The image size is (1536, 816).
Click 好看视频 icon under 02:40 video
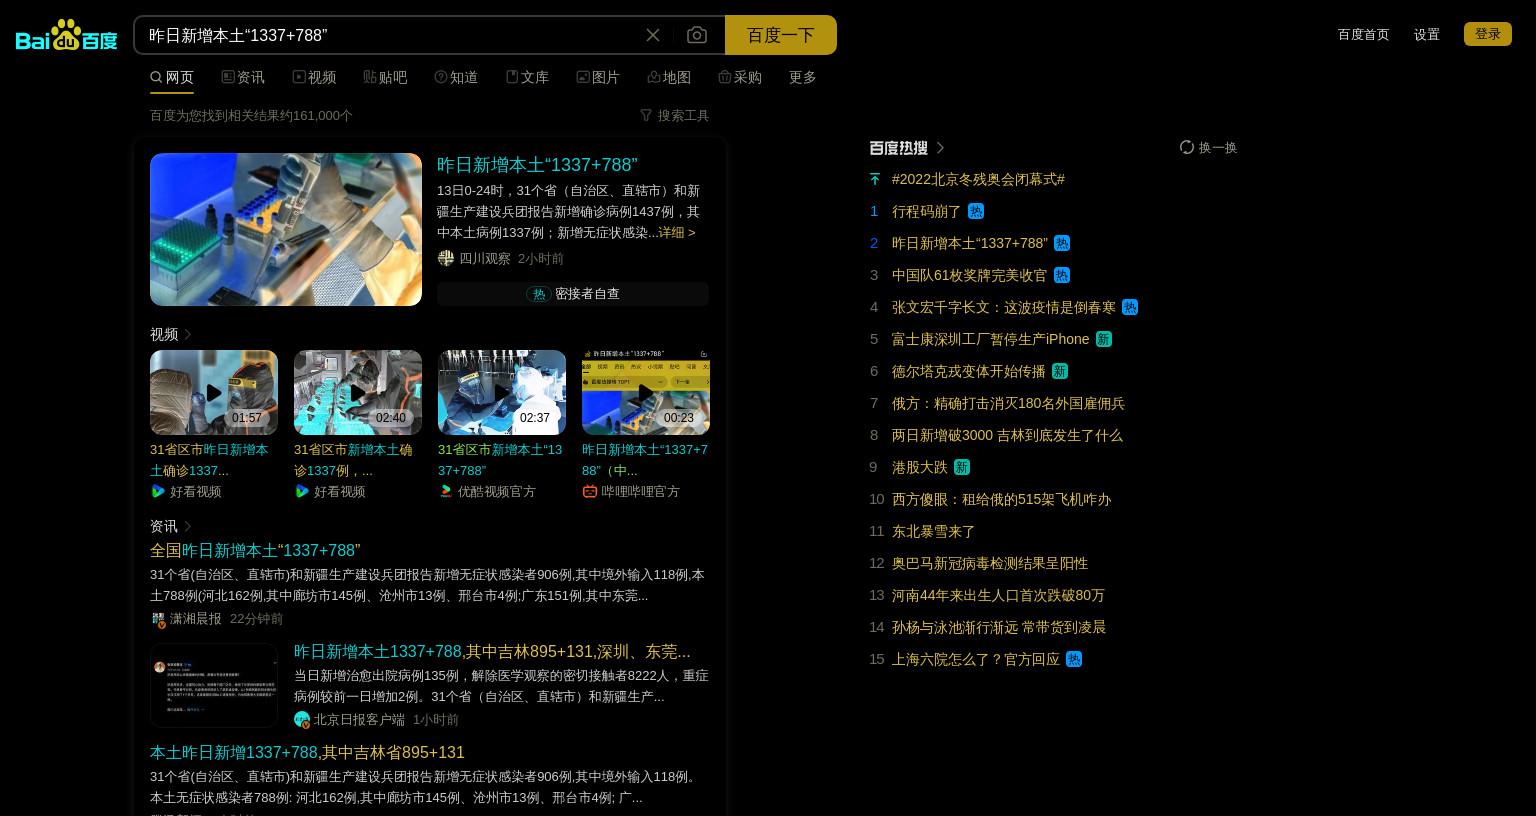(x=302, y=491)
